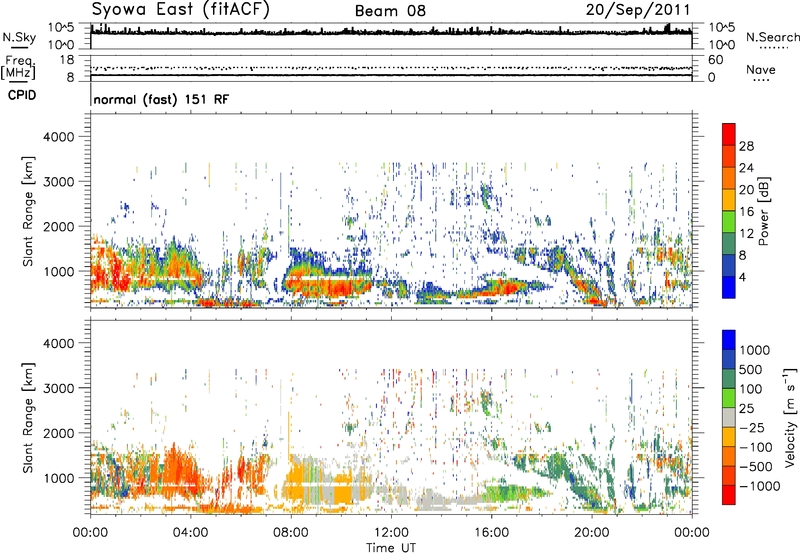Pick the yellow -100 to -25 velocity segment
800x554 pixels.
pyautogui.click(x=729, y=437)
